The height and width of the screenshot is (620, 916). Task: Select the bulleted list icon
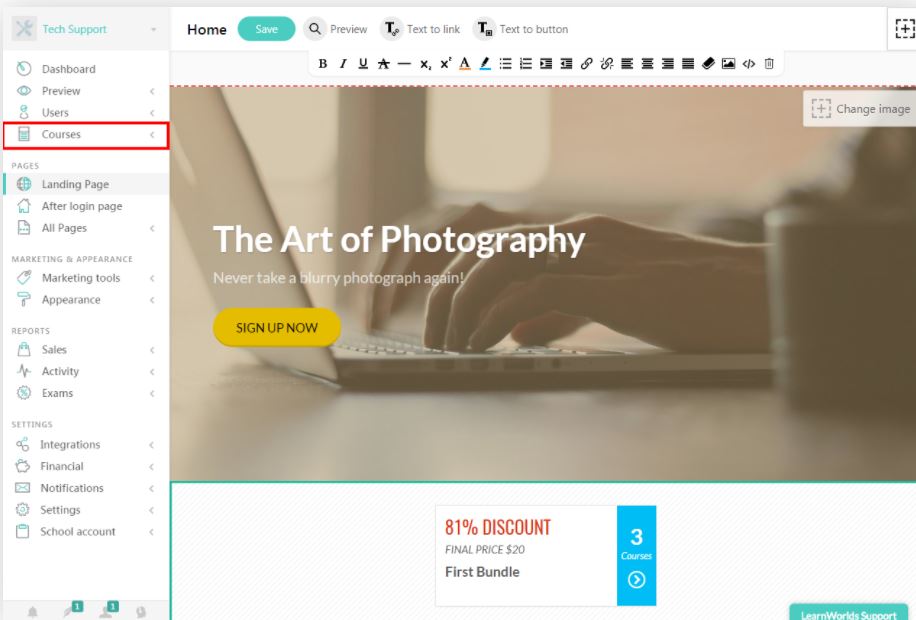(505, 64)
